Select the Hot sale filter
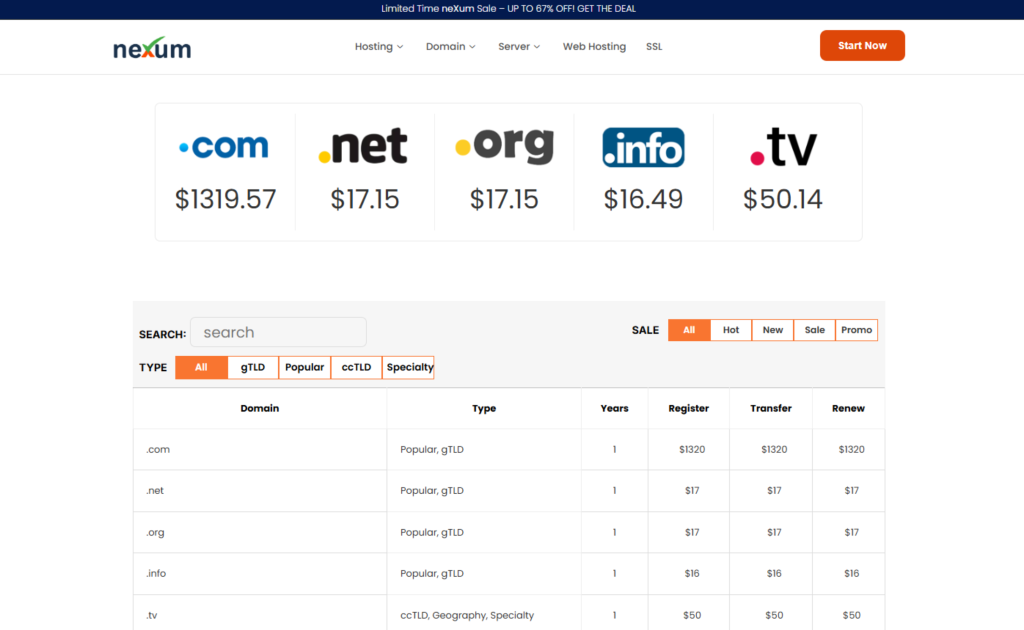 point(731,330)
